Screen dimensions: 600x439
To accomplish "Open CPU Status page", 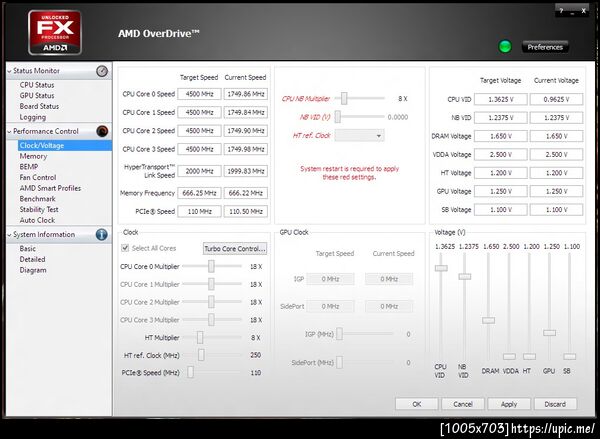I will click(37, 85).
